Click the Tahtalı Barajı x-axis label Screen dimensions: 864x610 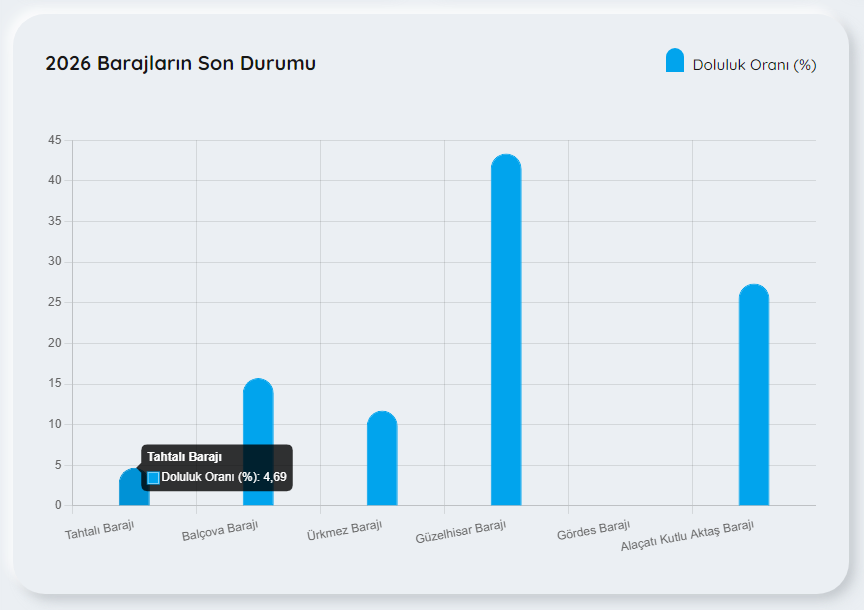(100, 530)
